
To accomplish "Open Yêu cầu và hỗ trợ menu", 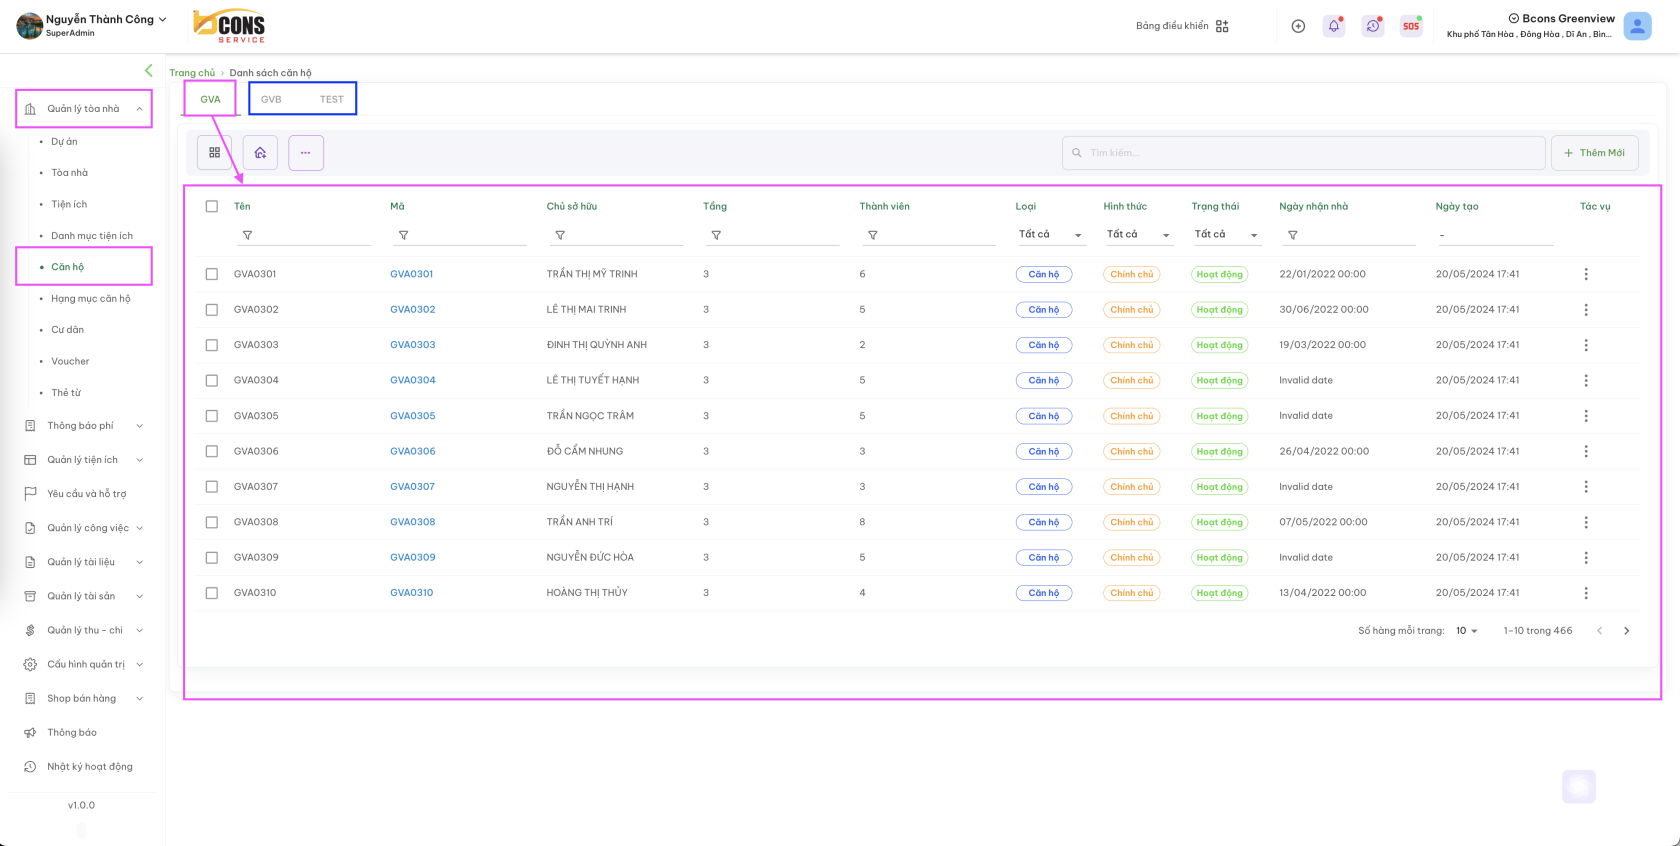I will click(x=87, y=494).
